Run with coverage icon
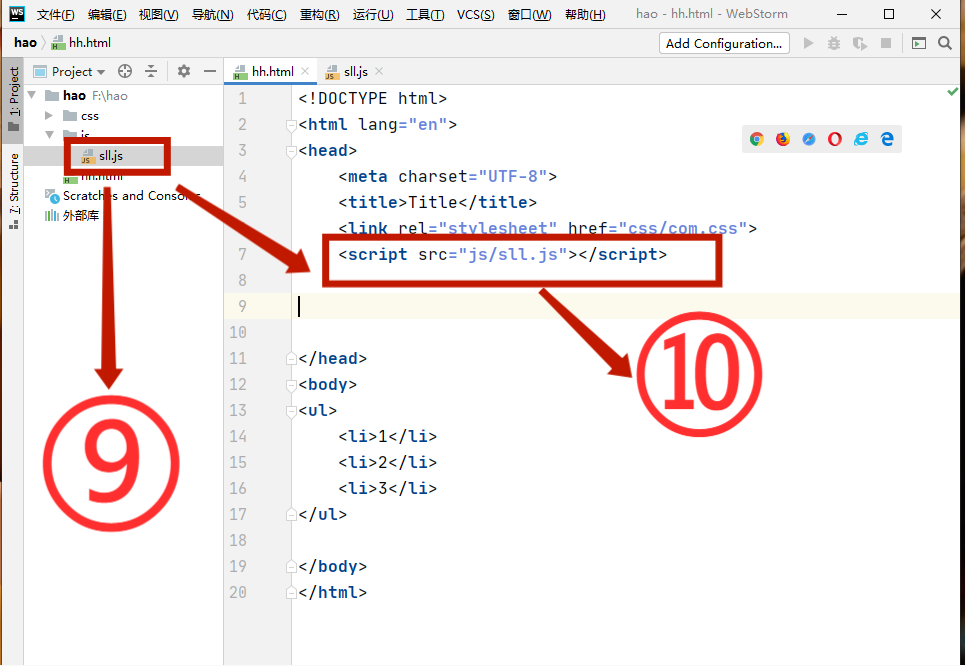 click(x=860, y=43)
